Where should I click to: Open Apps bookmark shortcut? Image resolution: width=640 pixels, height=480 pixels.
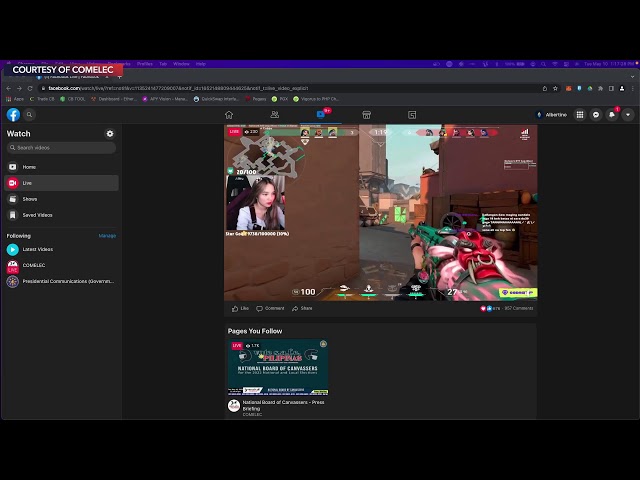click(15, 99)
